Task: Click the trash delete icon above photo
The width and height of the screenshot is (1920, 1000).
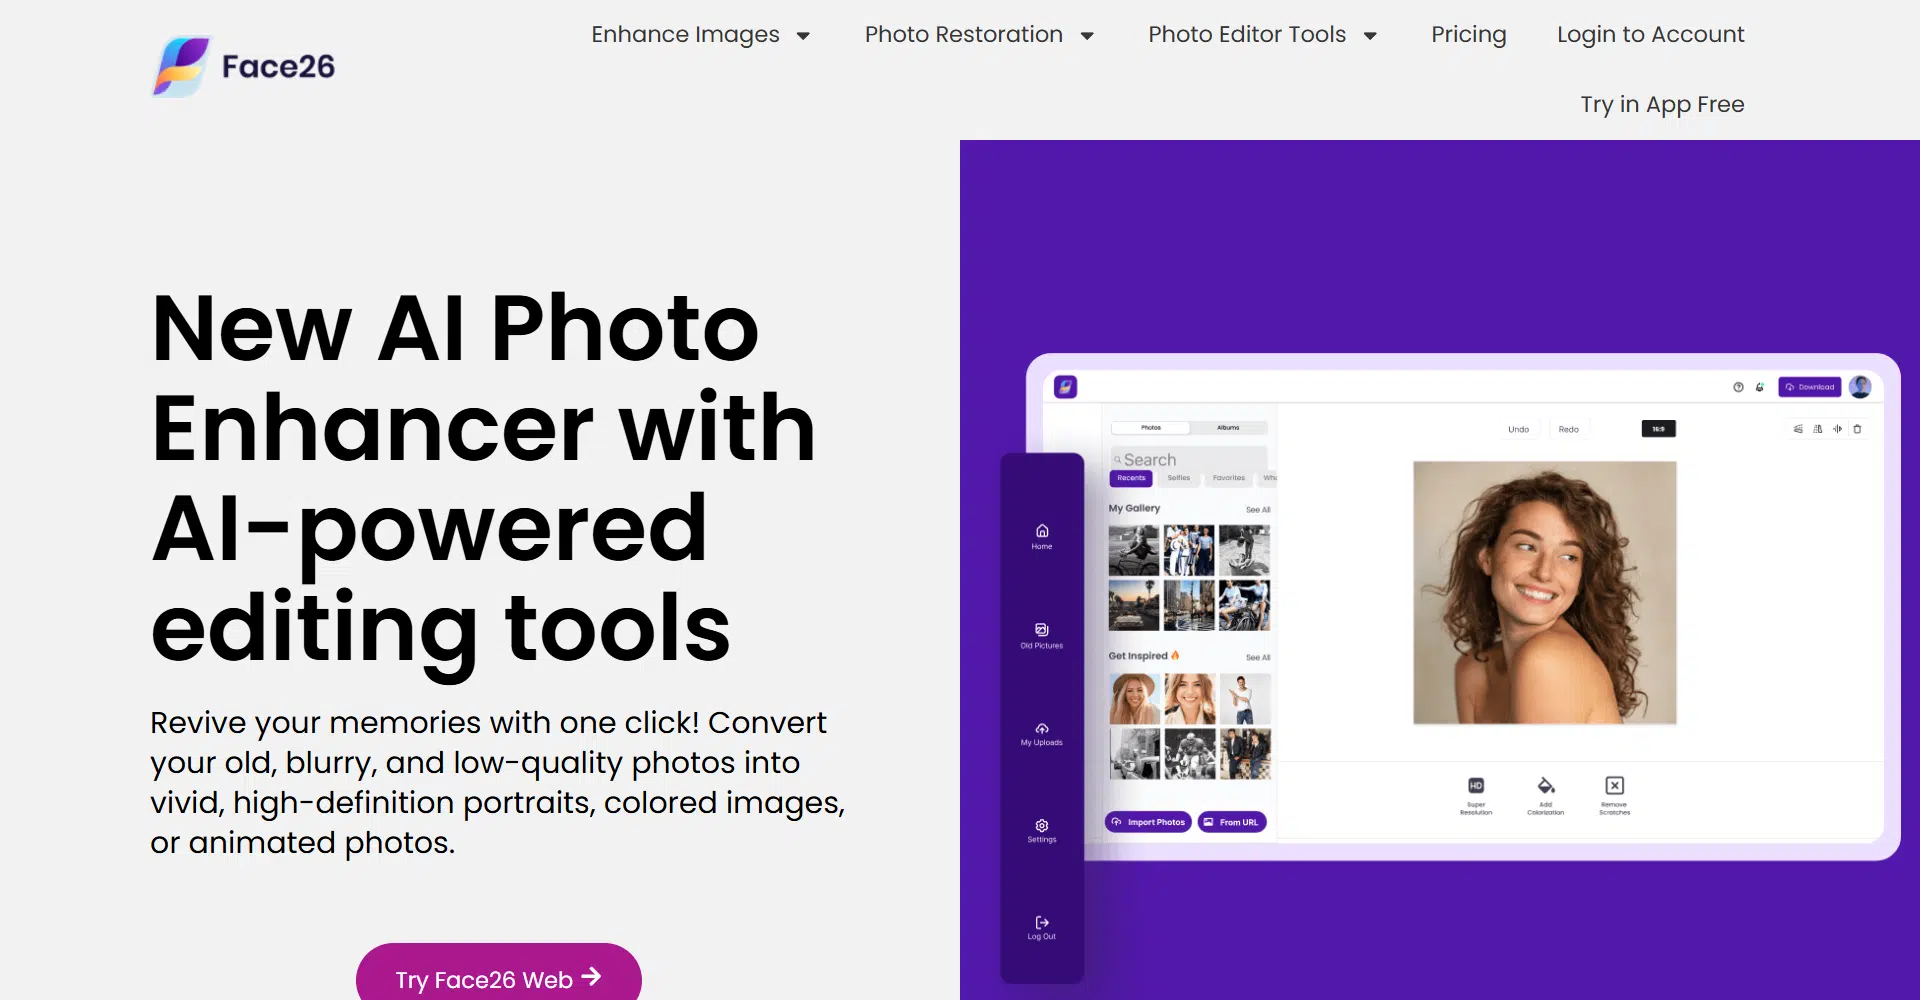Action: click(1857, 429)
